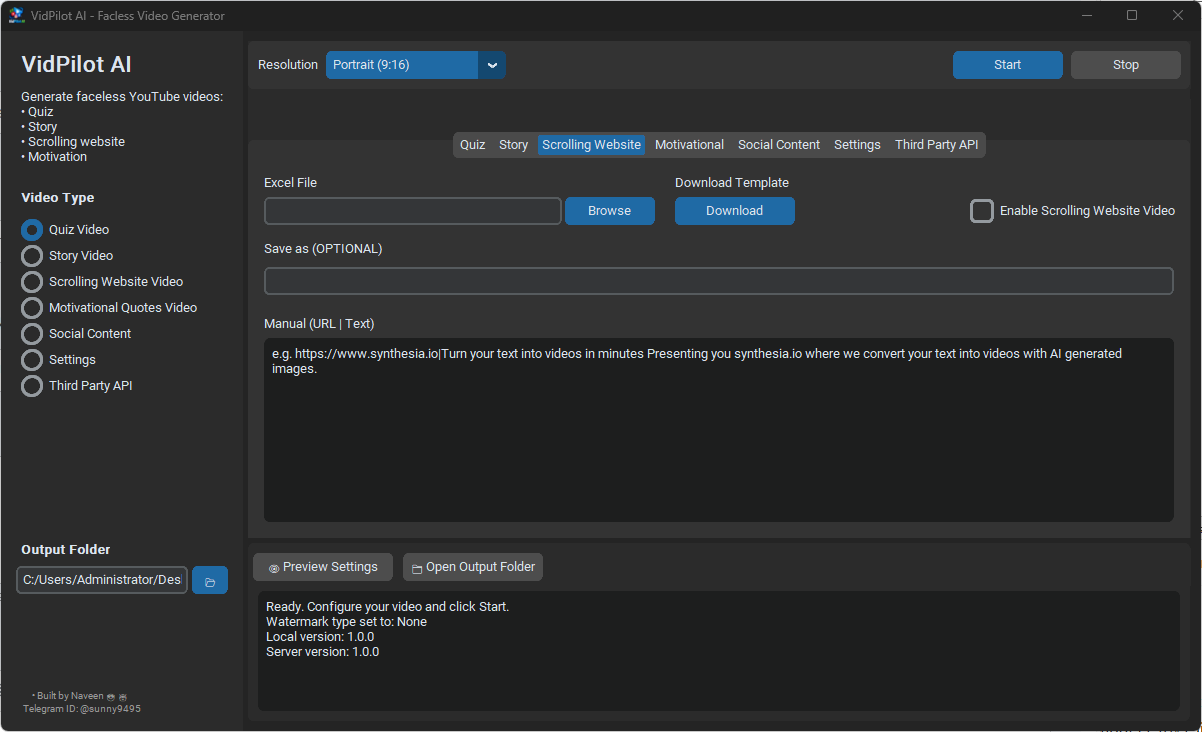Switch to the Quiz tab

click(472, 144)
